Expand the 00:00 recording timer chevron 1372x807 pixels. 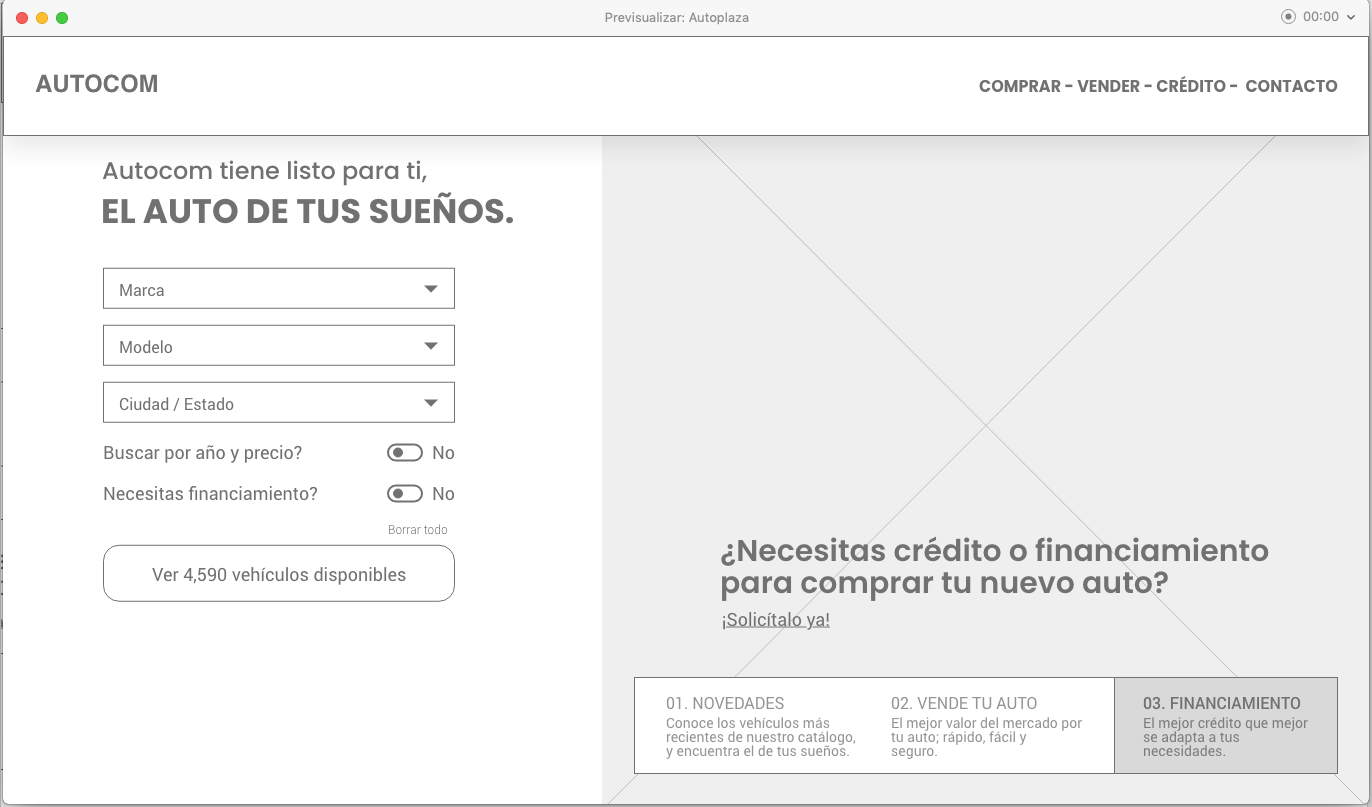(x=1351, y=18)
